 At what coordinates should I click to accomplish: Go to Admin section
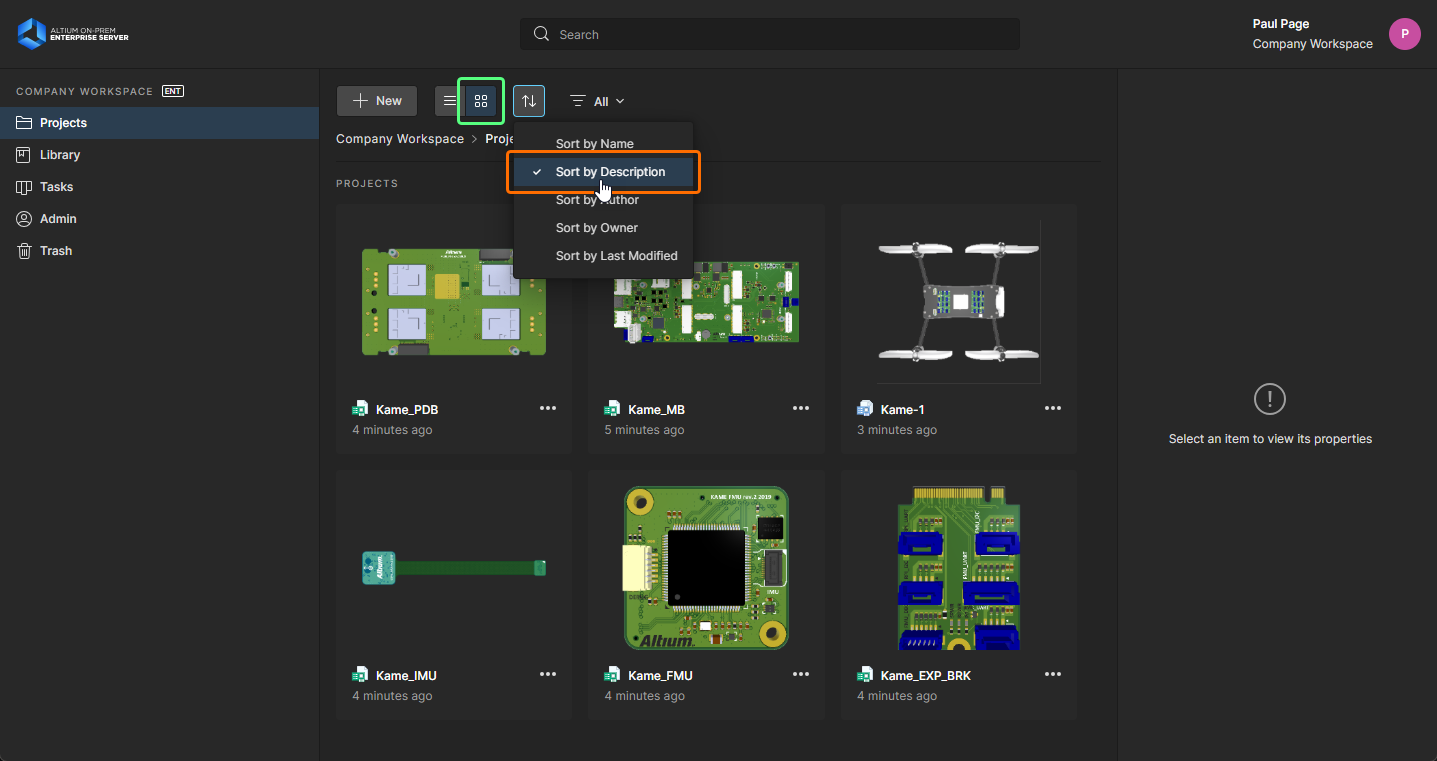(x=58, y=219)
